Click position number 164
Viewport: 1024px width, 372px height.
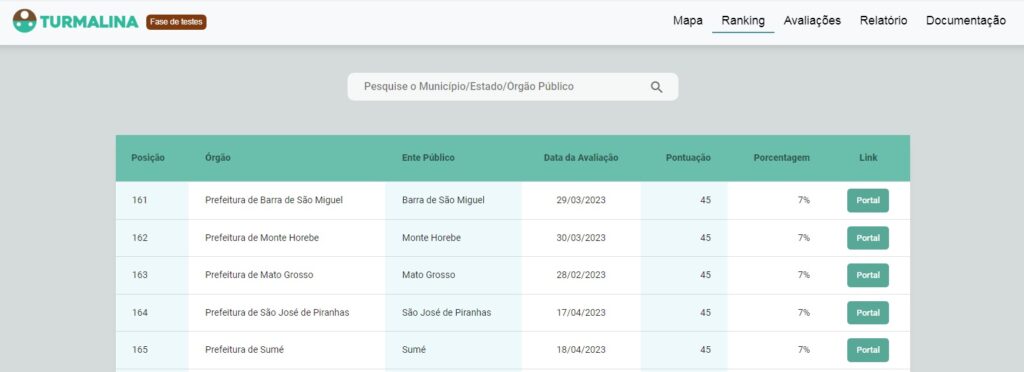click(x=140, y=313)
